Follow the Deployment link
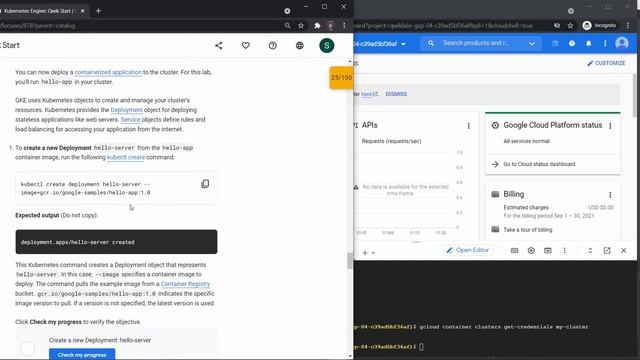The width and height of the screenshot is (640, 360). (x=127, y=110)
